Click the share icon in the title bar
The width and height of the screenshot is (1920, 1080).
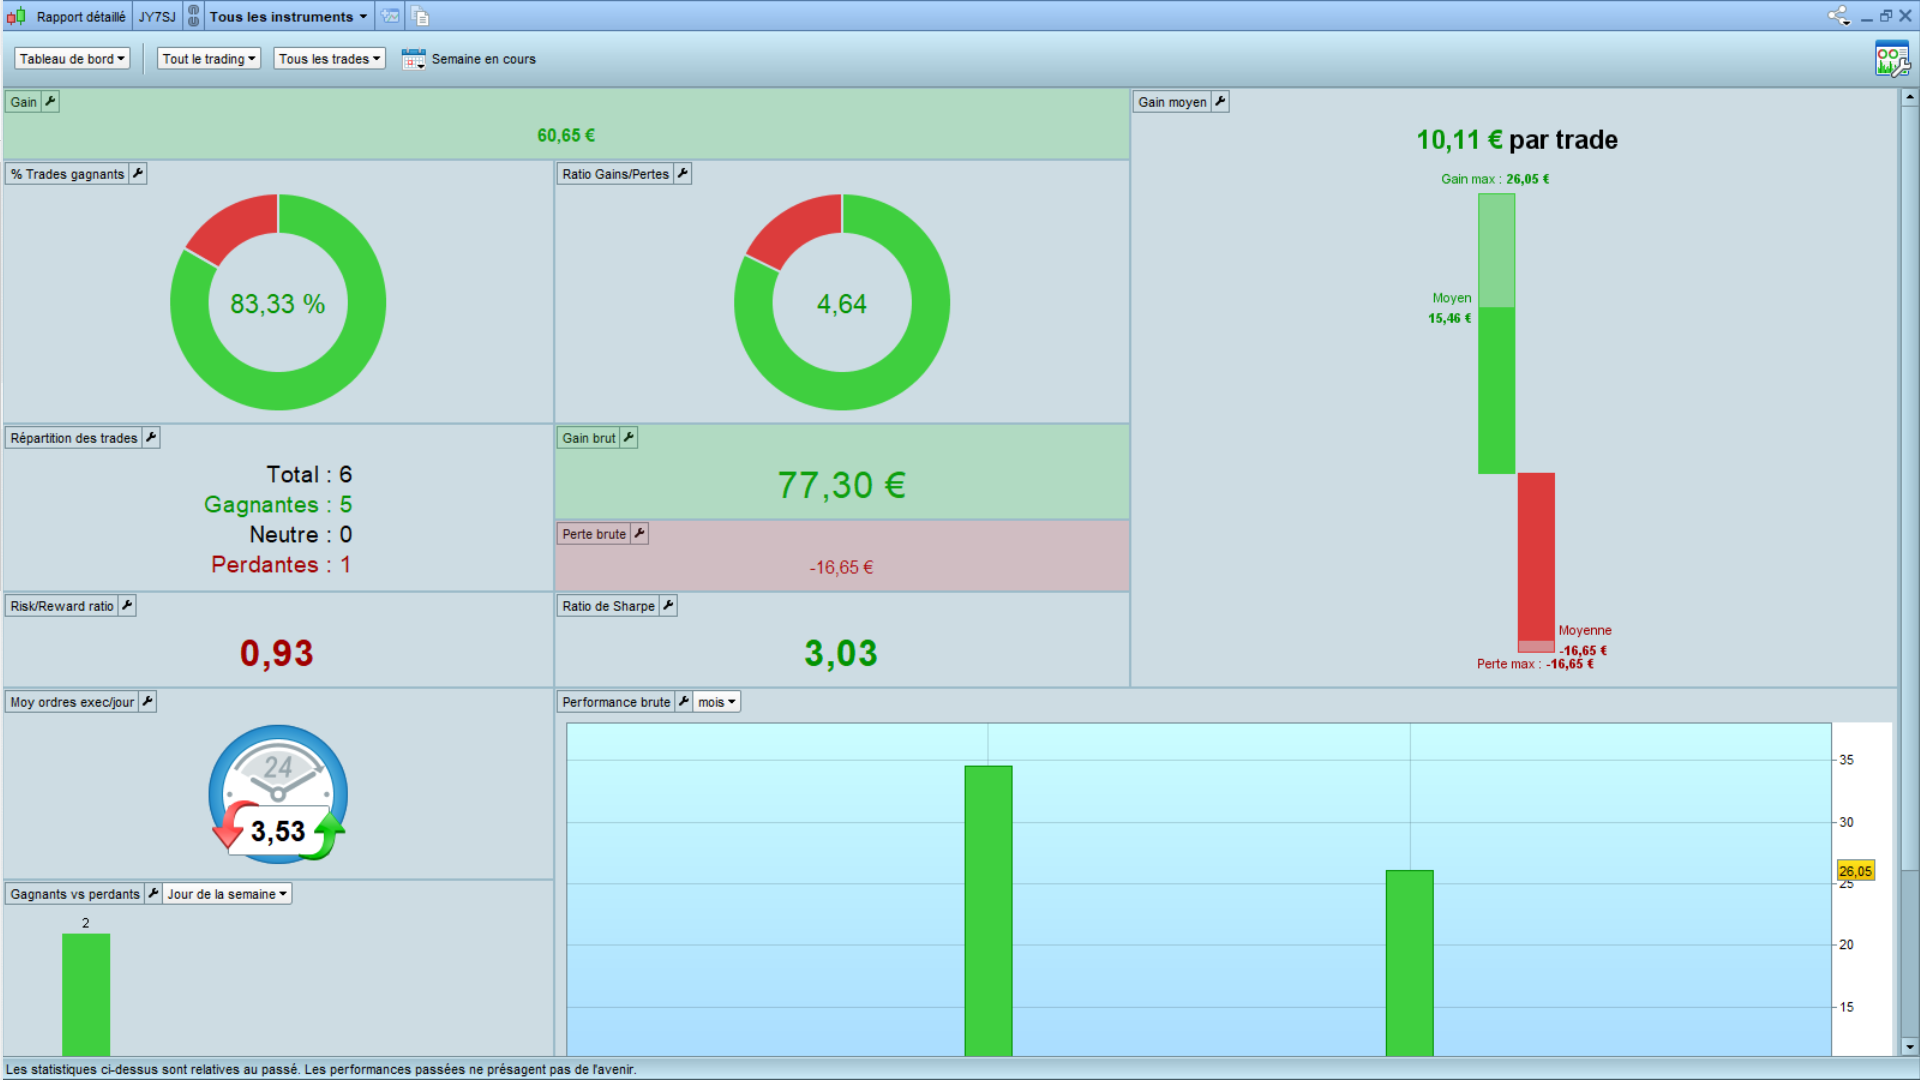tap(1838, 16)
